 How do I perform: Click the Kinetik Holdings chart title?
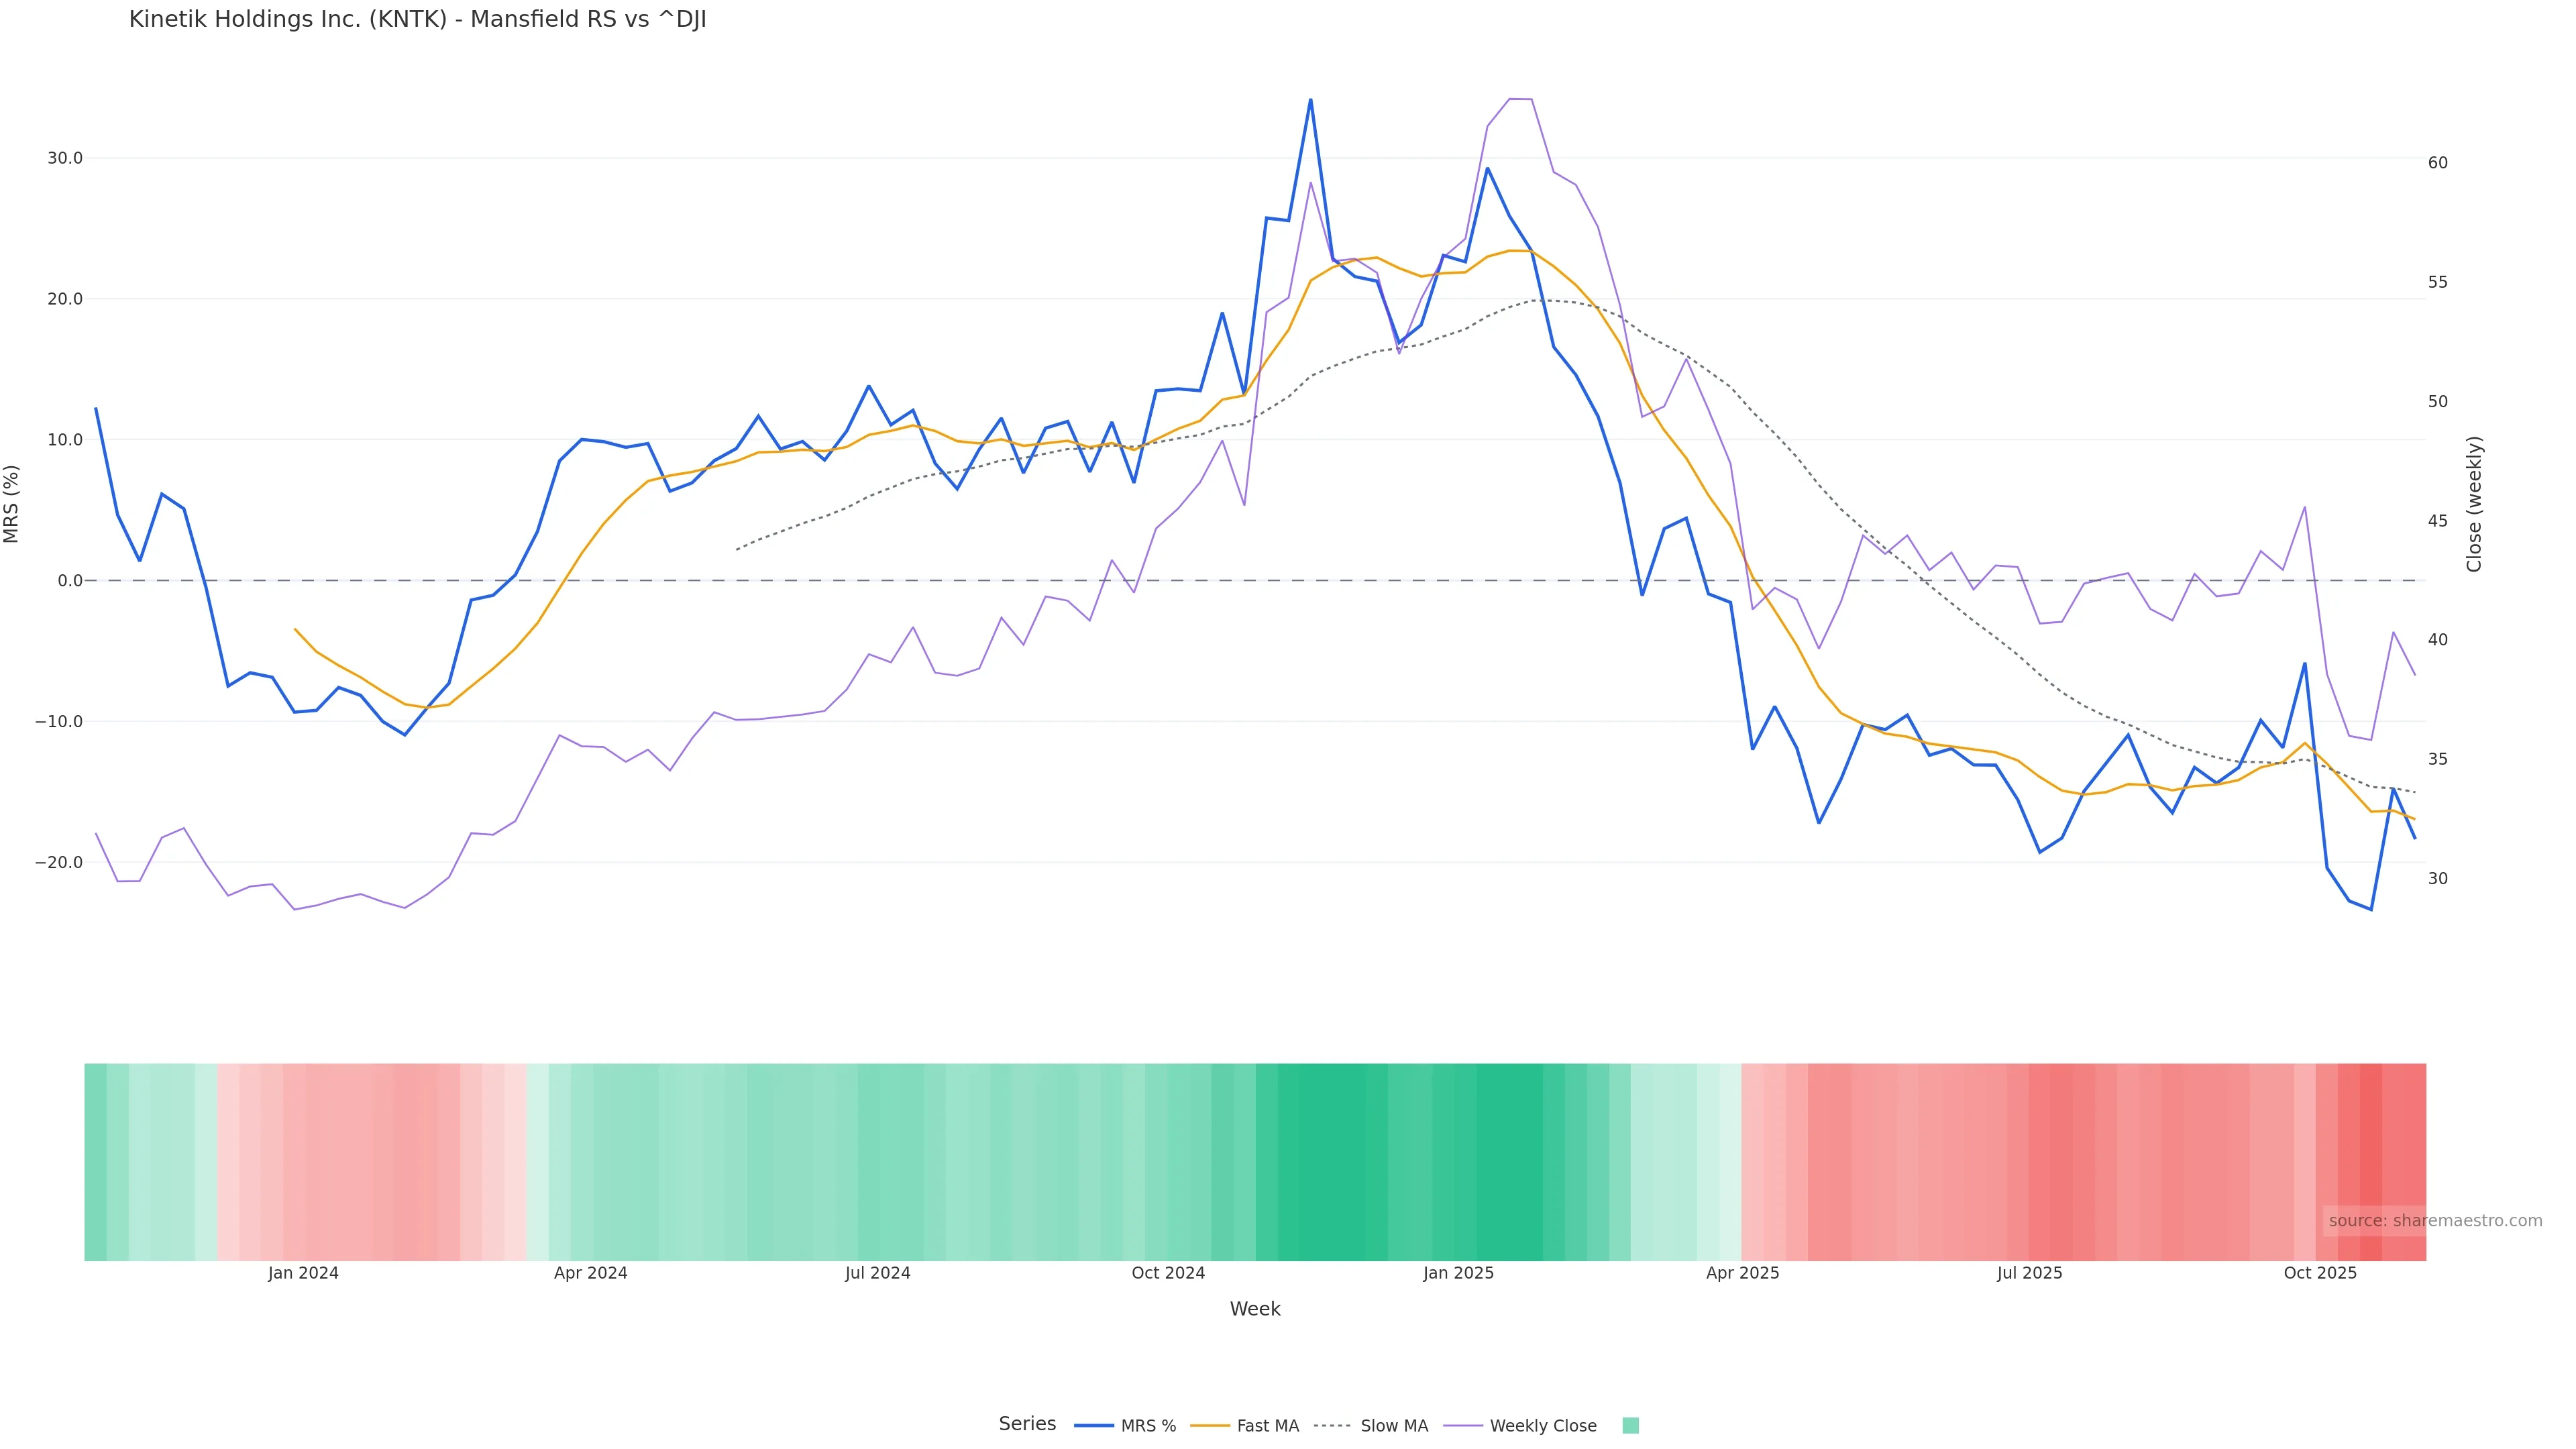click(417, 20)
